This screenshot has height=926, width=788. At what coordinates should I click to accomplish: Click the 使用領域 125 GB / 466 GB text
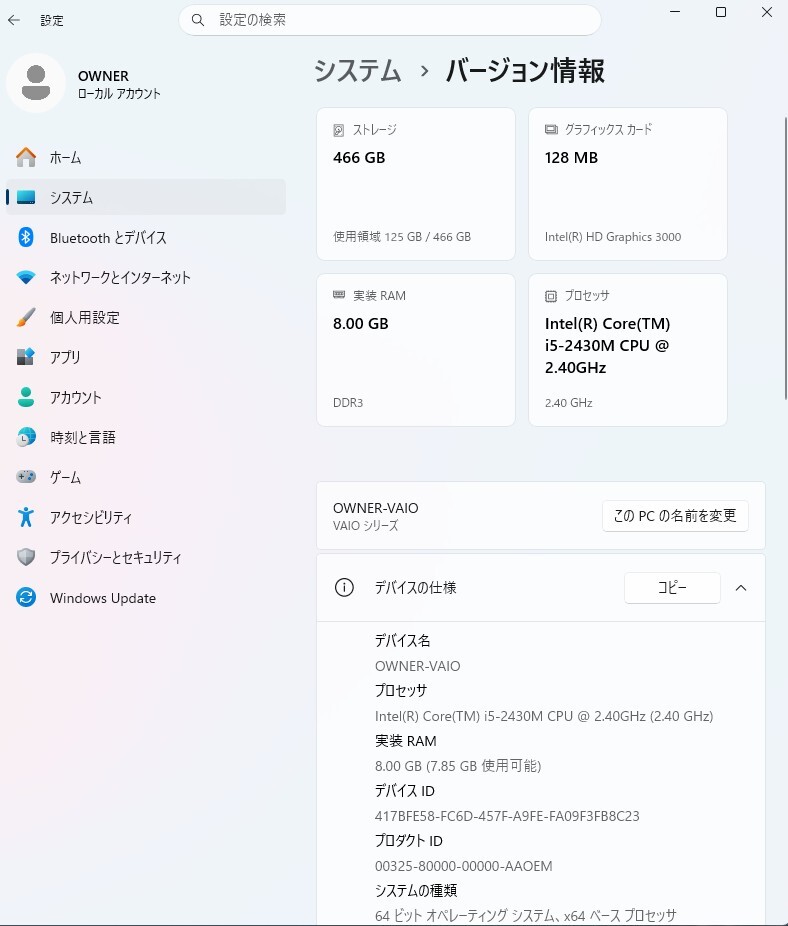click(x=402, y=236)
